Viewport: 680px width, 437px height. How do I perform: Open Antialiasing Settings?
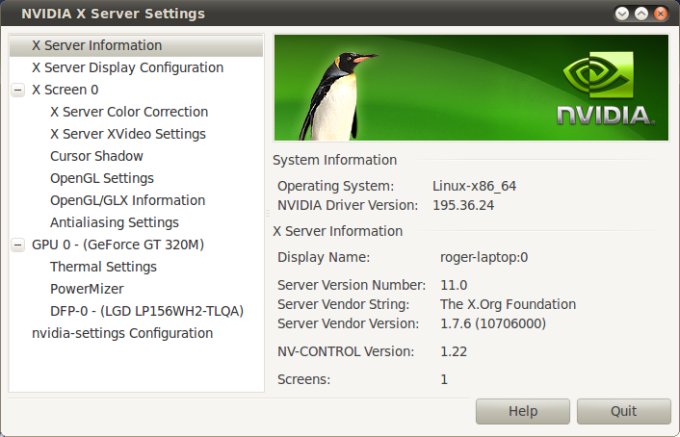[x=114, y=222]
